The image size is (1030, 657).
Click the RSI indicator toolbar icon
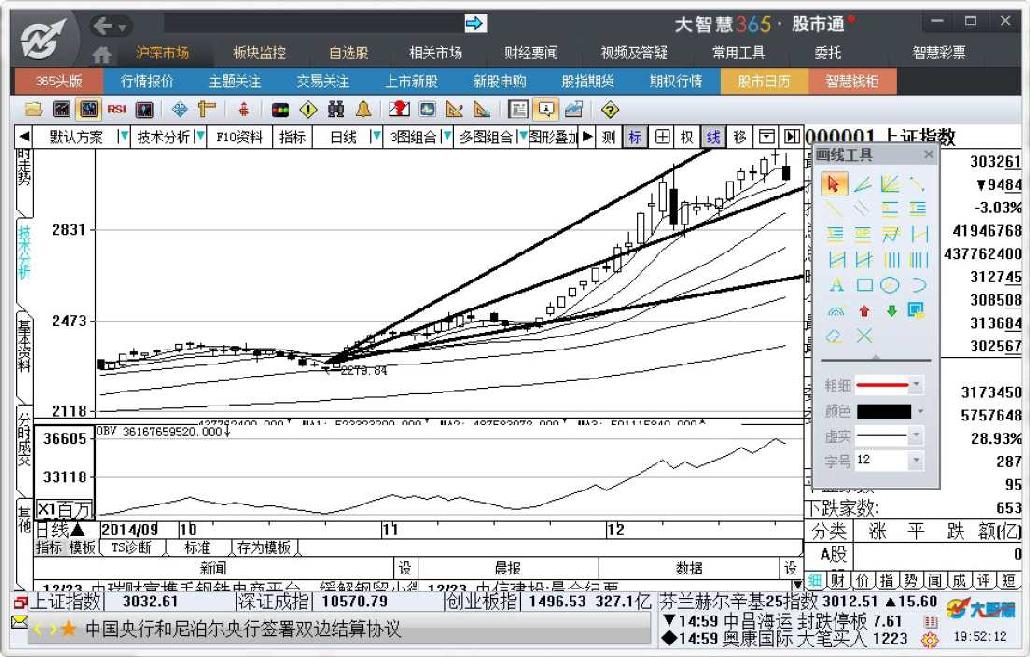coord(117,109)
